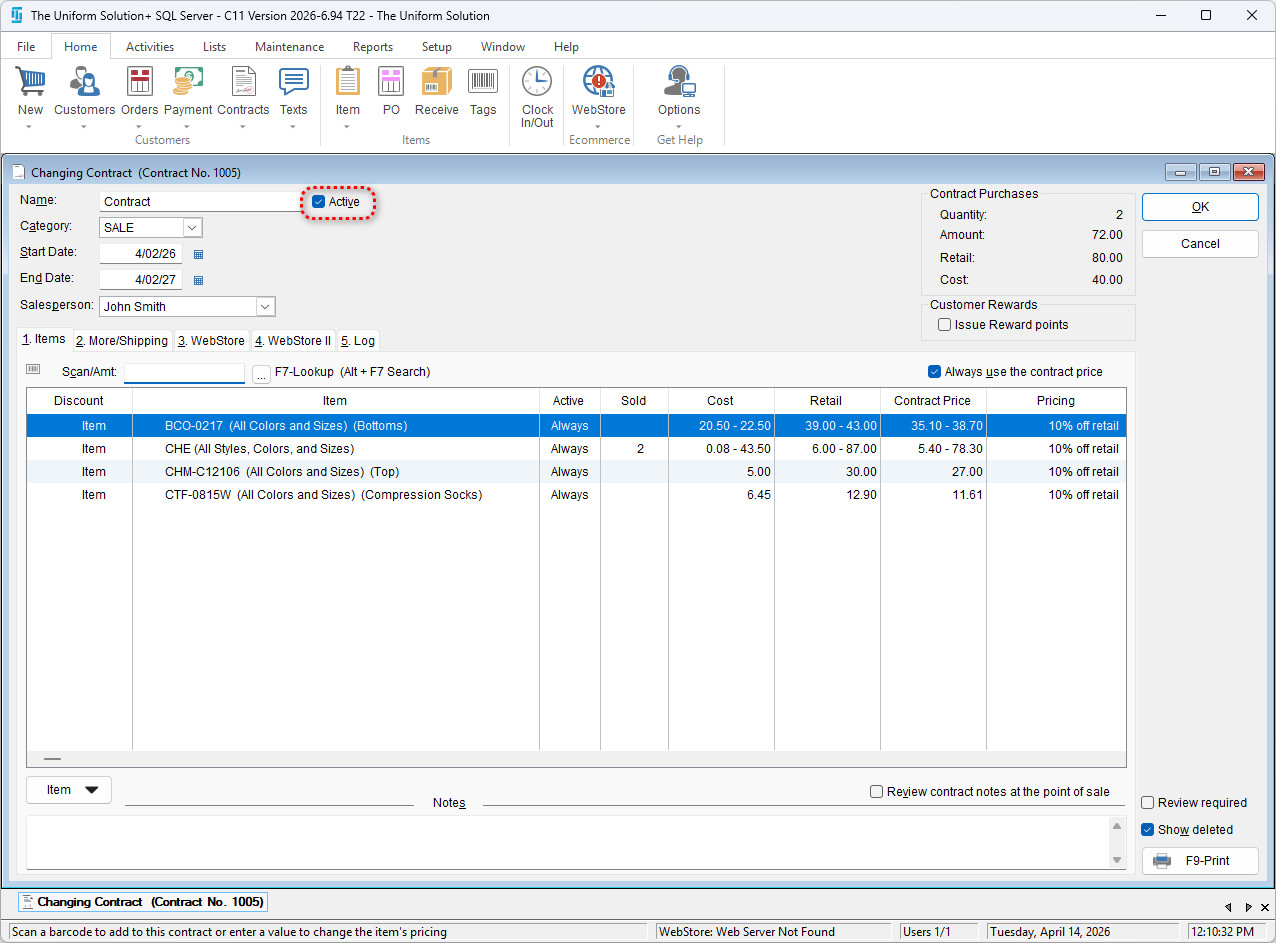Switch to the More/Shipping tab
This screenshot has height=943, width=1276.
122,341
